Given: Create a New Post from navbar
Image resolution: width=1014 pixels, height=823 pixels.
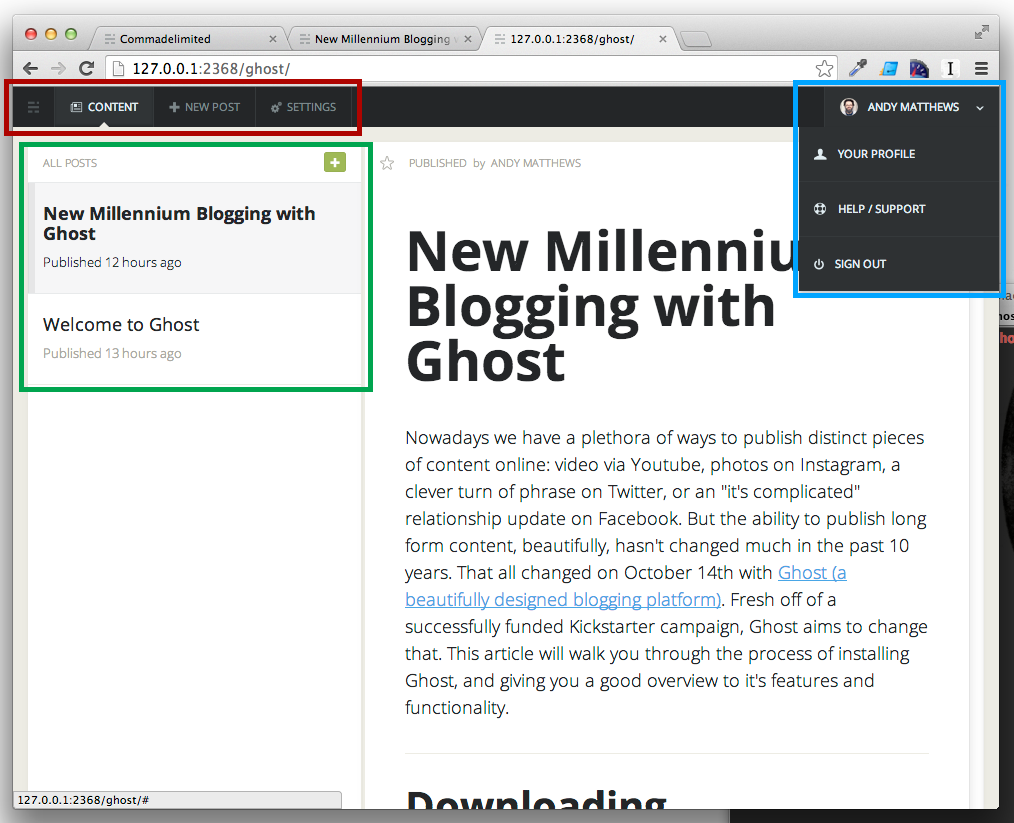Looking at the screenshot, I should point(204,107).
